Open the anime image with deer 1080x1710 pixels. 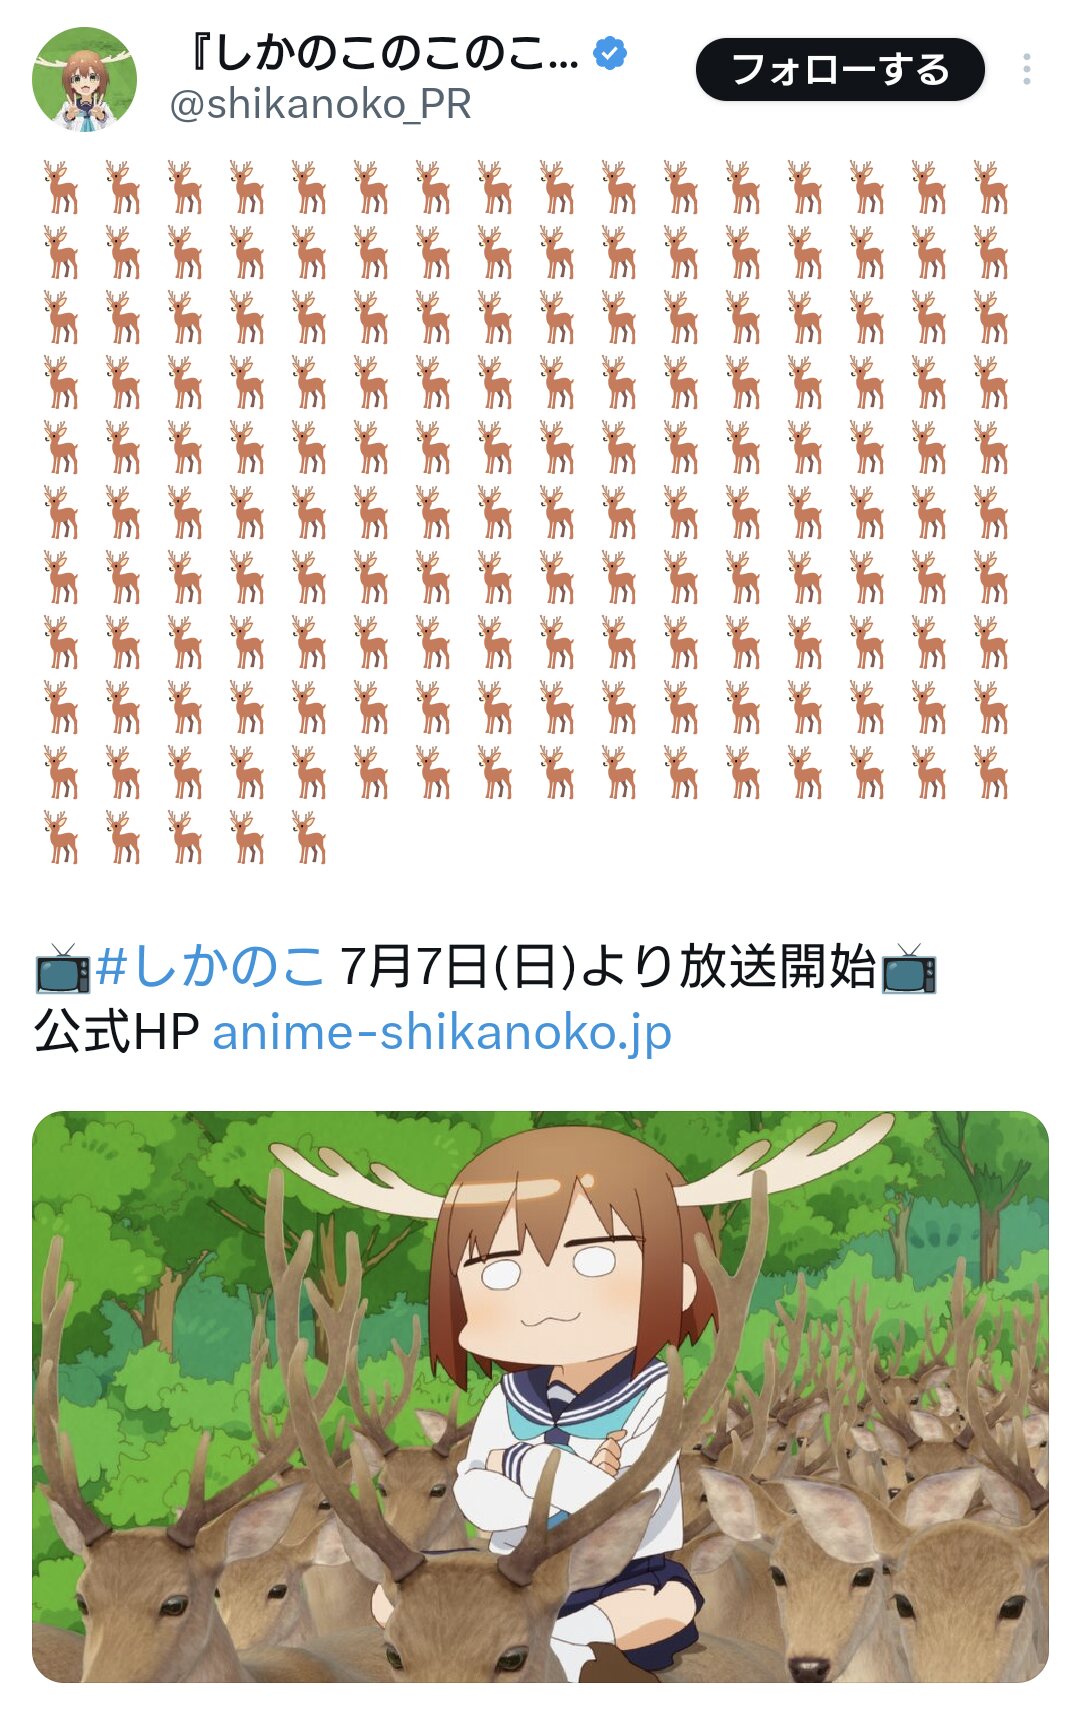pyautogui.click(x=540, y=1396)
